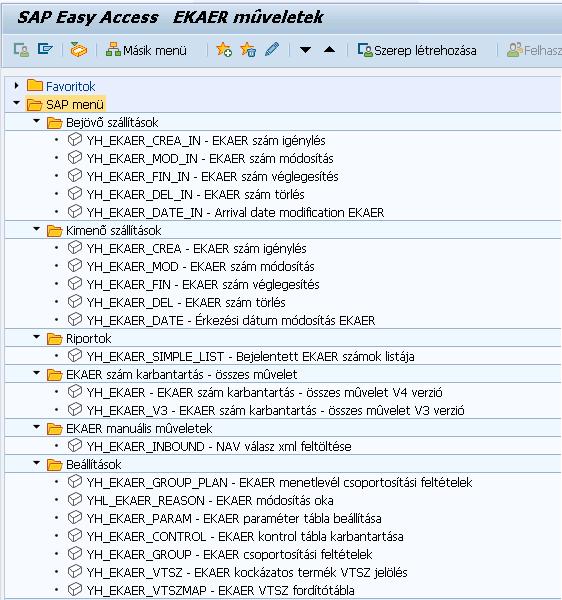
Task: Click cube icon of YH_EKAER_SIMPLE_LIST
Action: point(75,355)
